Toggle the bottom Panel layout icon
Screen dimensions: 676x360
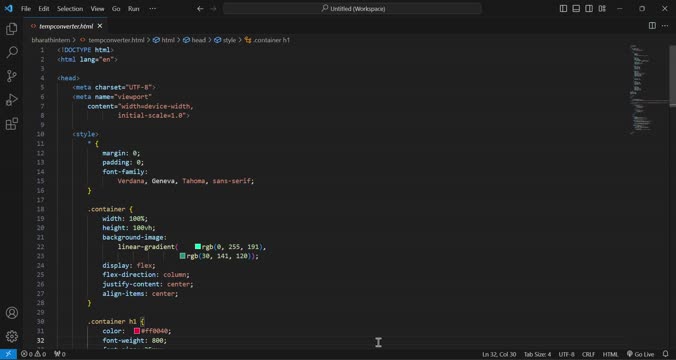tap(576, 9)
